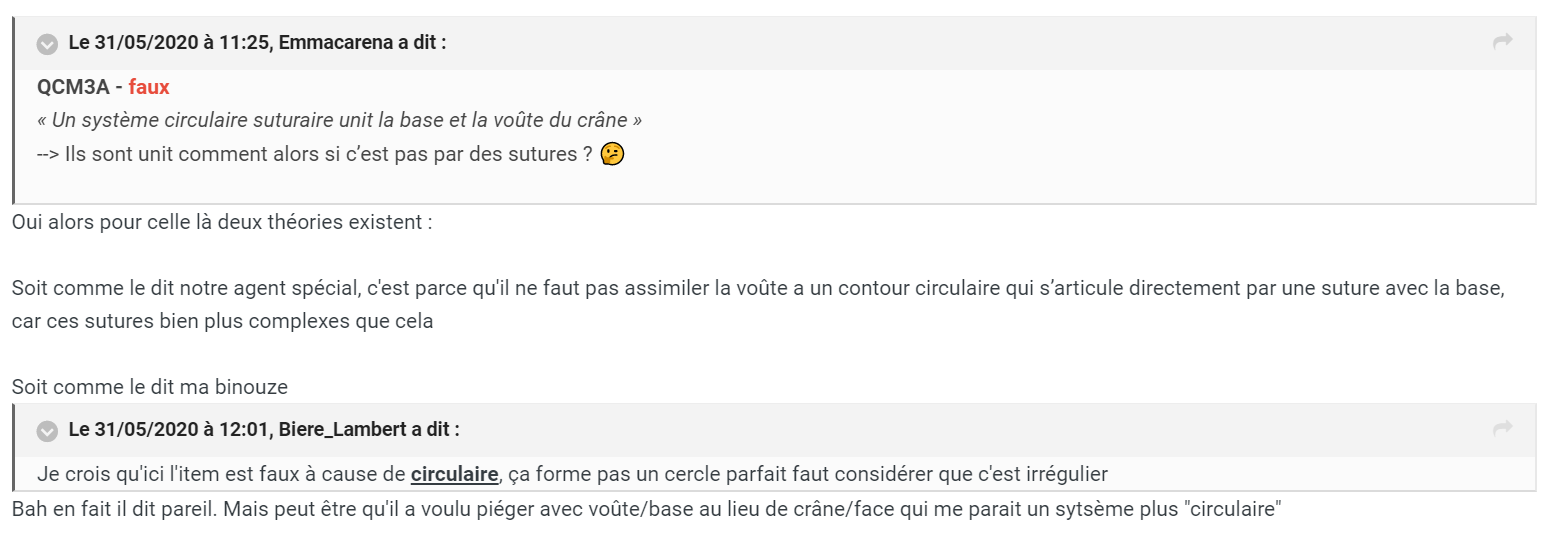Click the line "Soit comme le dit ma binouze"
1552x538 pixels.
click(150, 386)
